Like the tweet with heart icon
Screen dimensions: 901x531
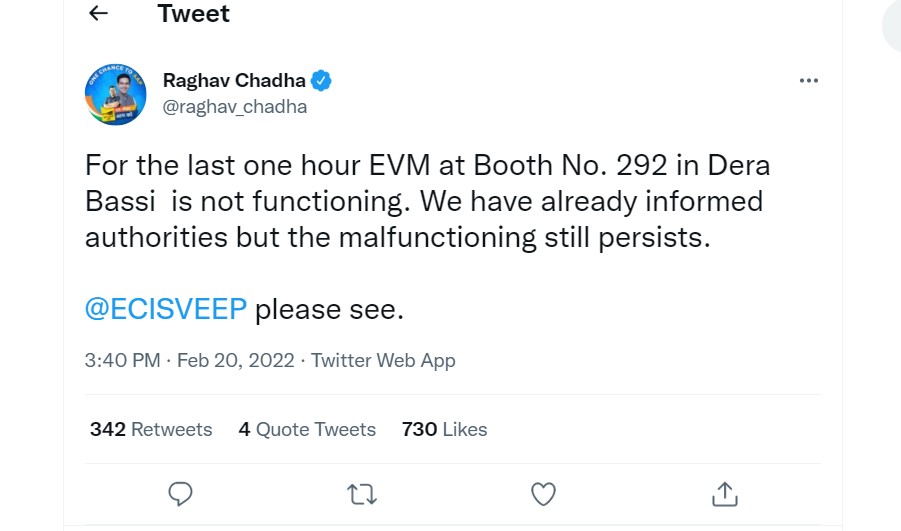[x=543, y=493]
